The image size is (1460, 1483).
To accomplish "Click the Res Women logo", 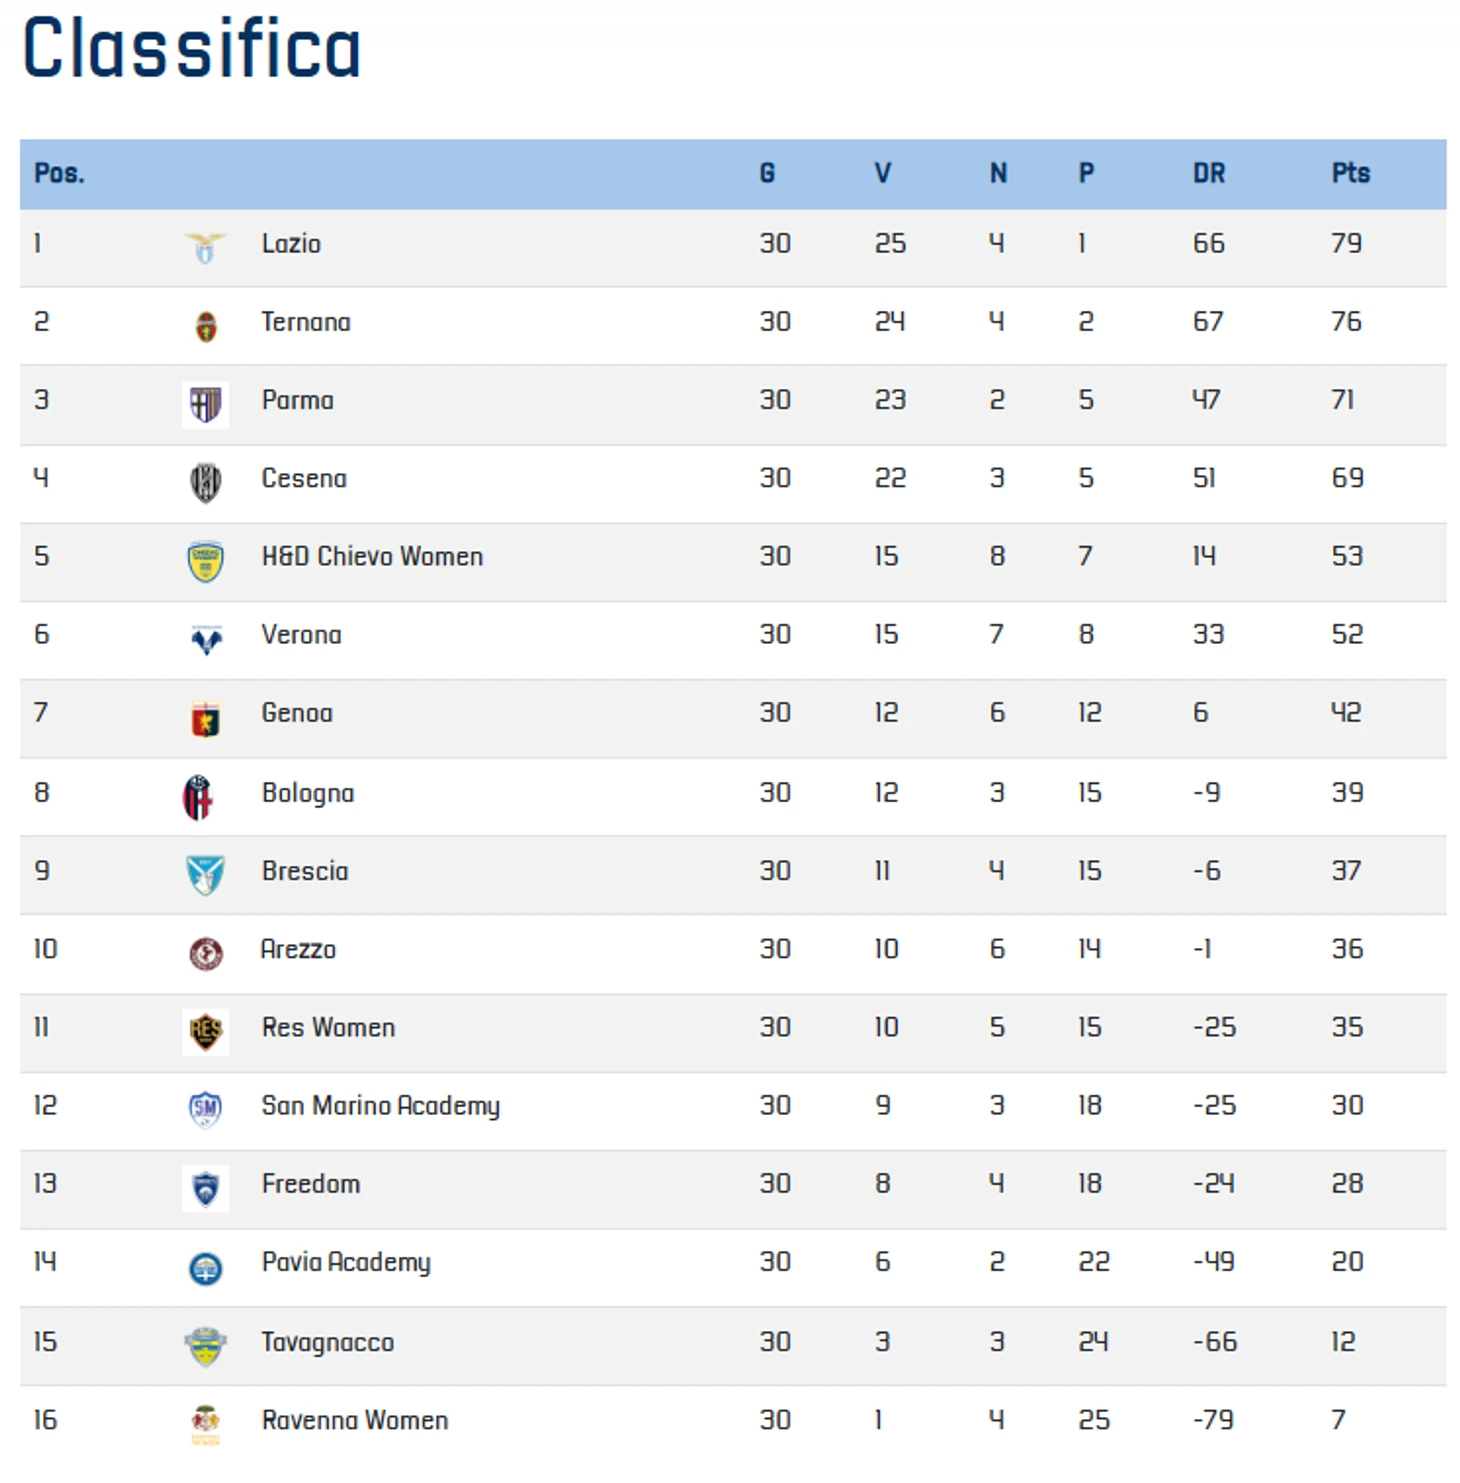I will (x=205, y=1032).
